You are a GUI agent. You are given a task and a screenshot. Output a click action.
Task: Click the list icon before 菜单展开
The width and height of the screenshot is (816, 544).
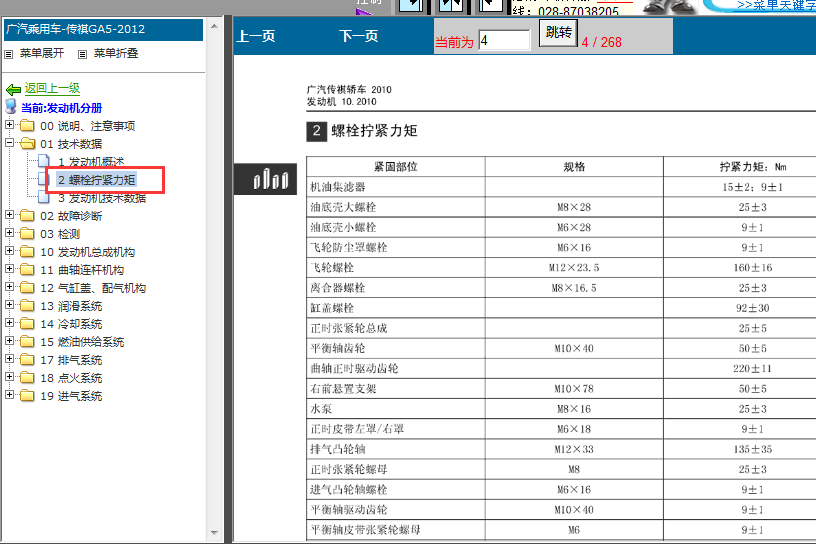tap(8, 54)
